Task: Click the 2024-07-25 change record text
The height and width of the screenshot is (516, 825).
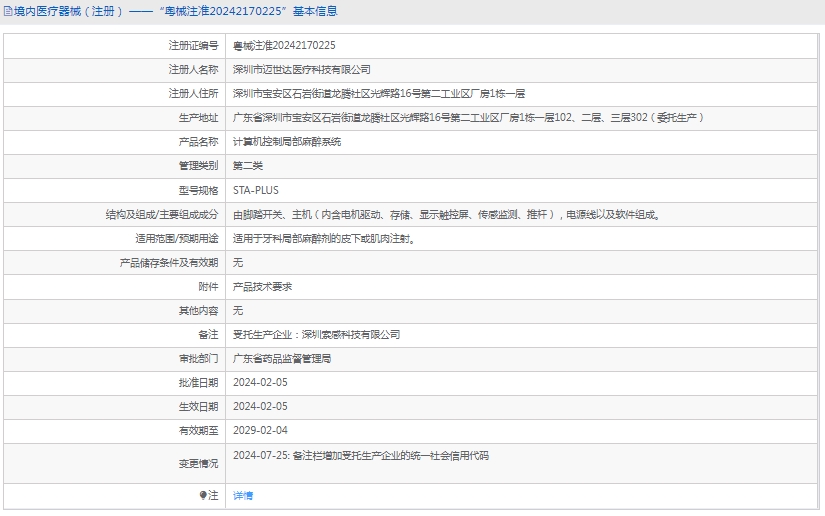Action: pyautogui.click(x=361, y=456)
